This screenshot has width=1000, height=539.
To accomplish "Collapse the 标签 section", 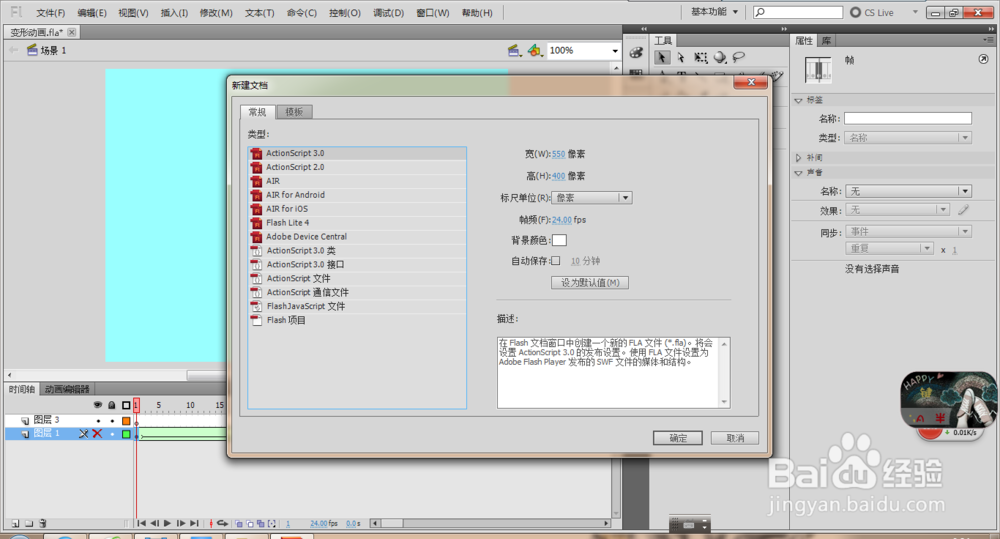I will (798, 101).
